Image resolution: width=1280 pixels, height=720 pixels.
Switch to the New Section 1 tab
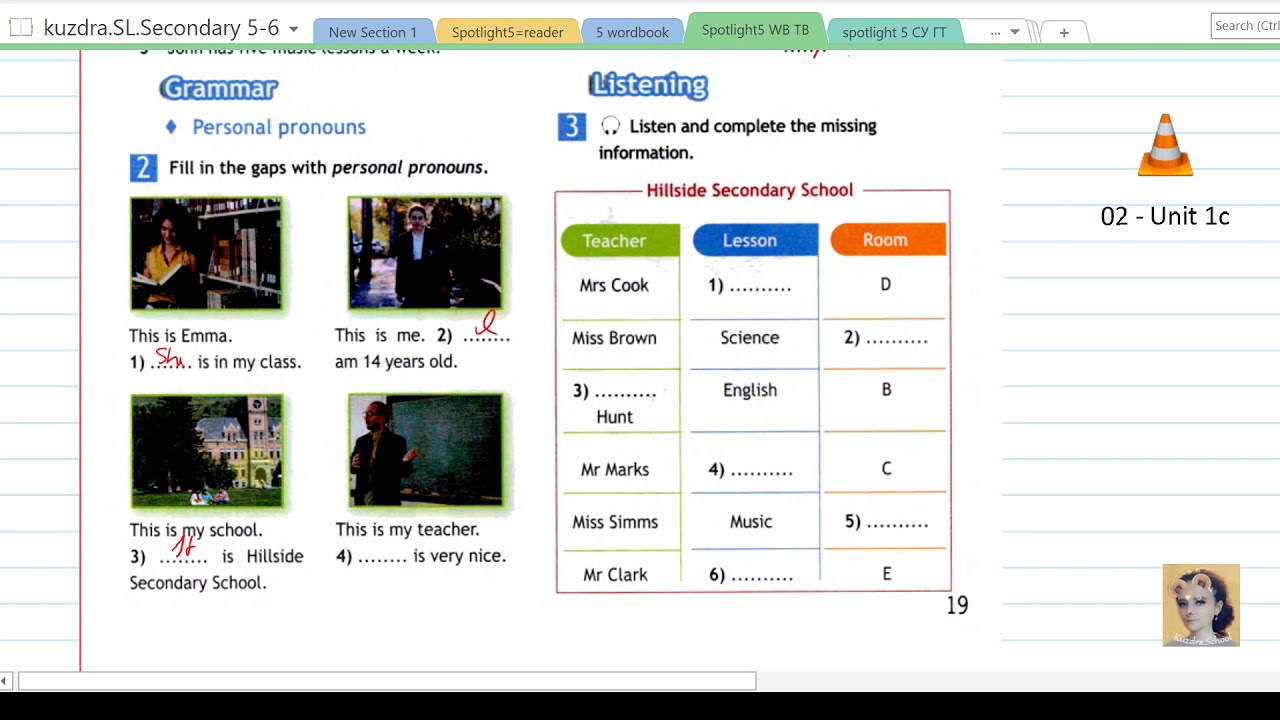372,32
